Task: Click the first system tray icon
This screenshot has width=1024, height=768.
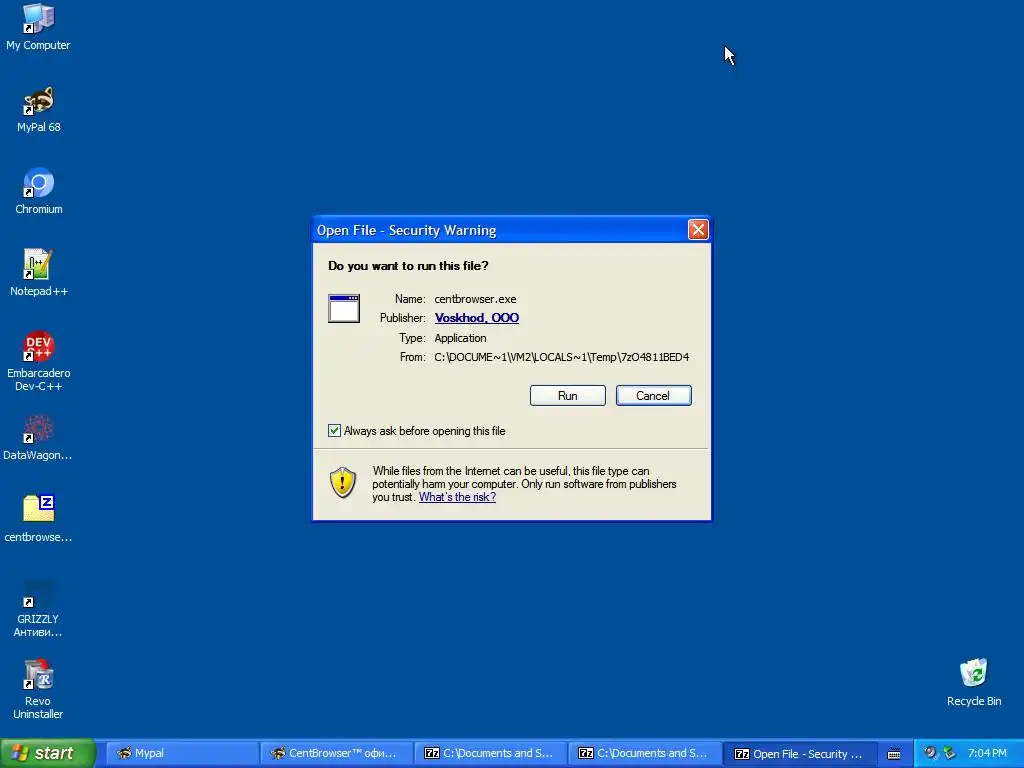Action: (x=930, y=753)
